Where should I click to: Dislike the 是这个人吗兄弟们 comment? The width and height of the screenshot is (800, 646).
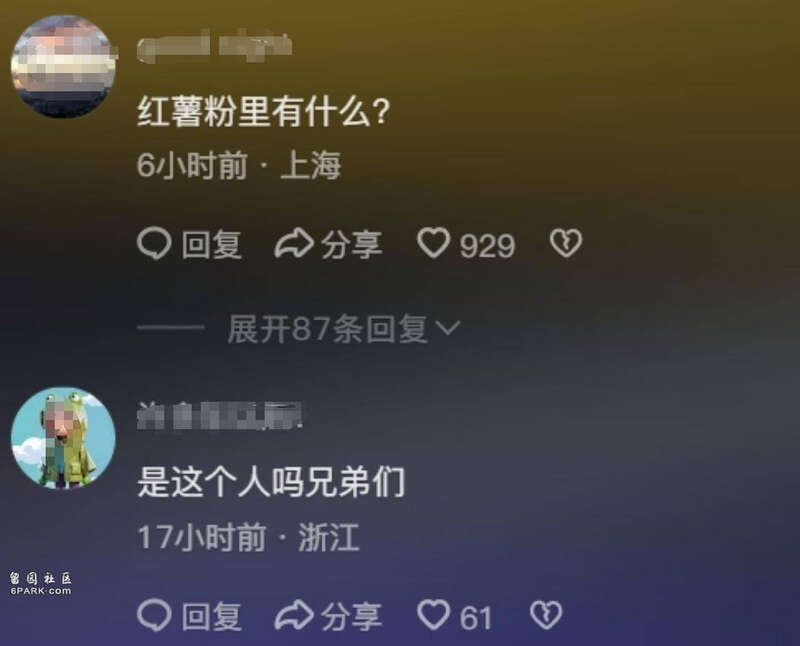[x=546, y=615]
